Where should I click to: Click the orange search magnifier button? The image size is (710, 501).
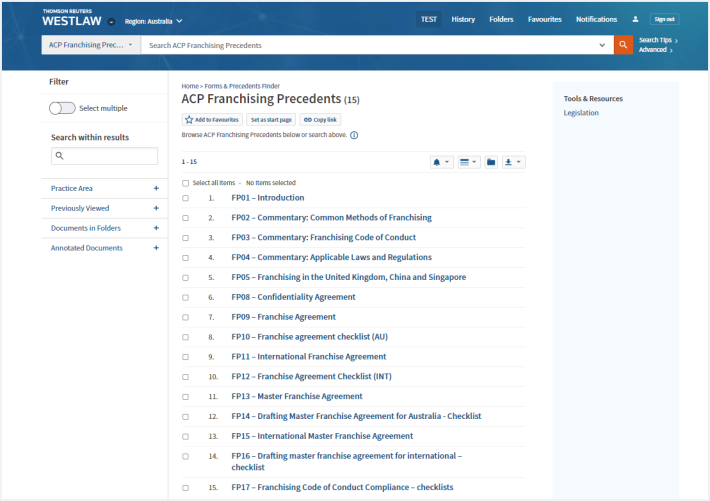(623, 45)
